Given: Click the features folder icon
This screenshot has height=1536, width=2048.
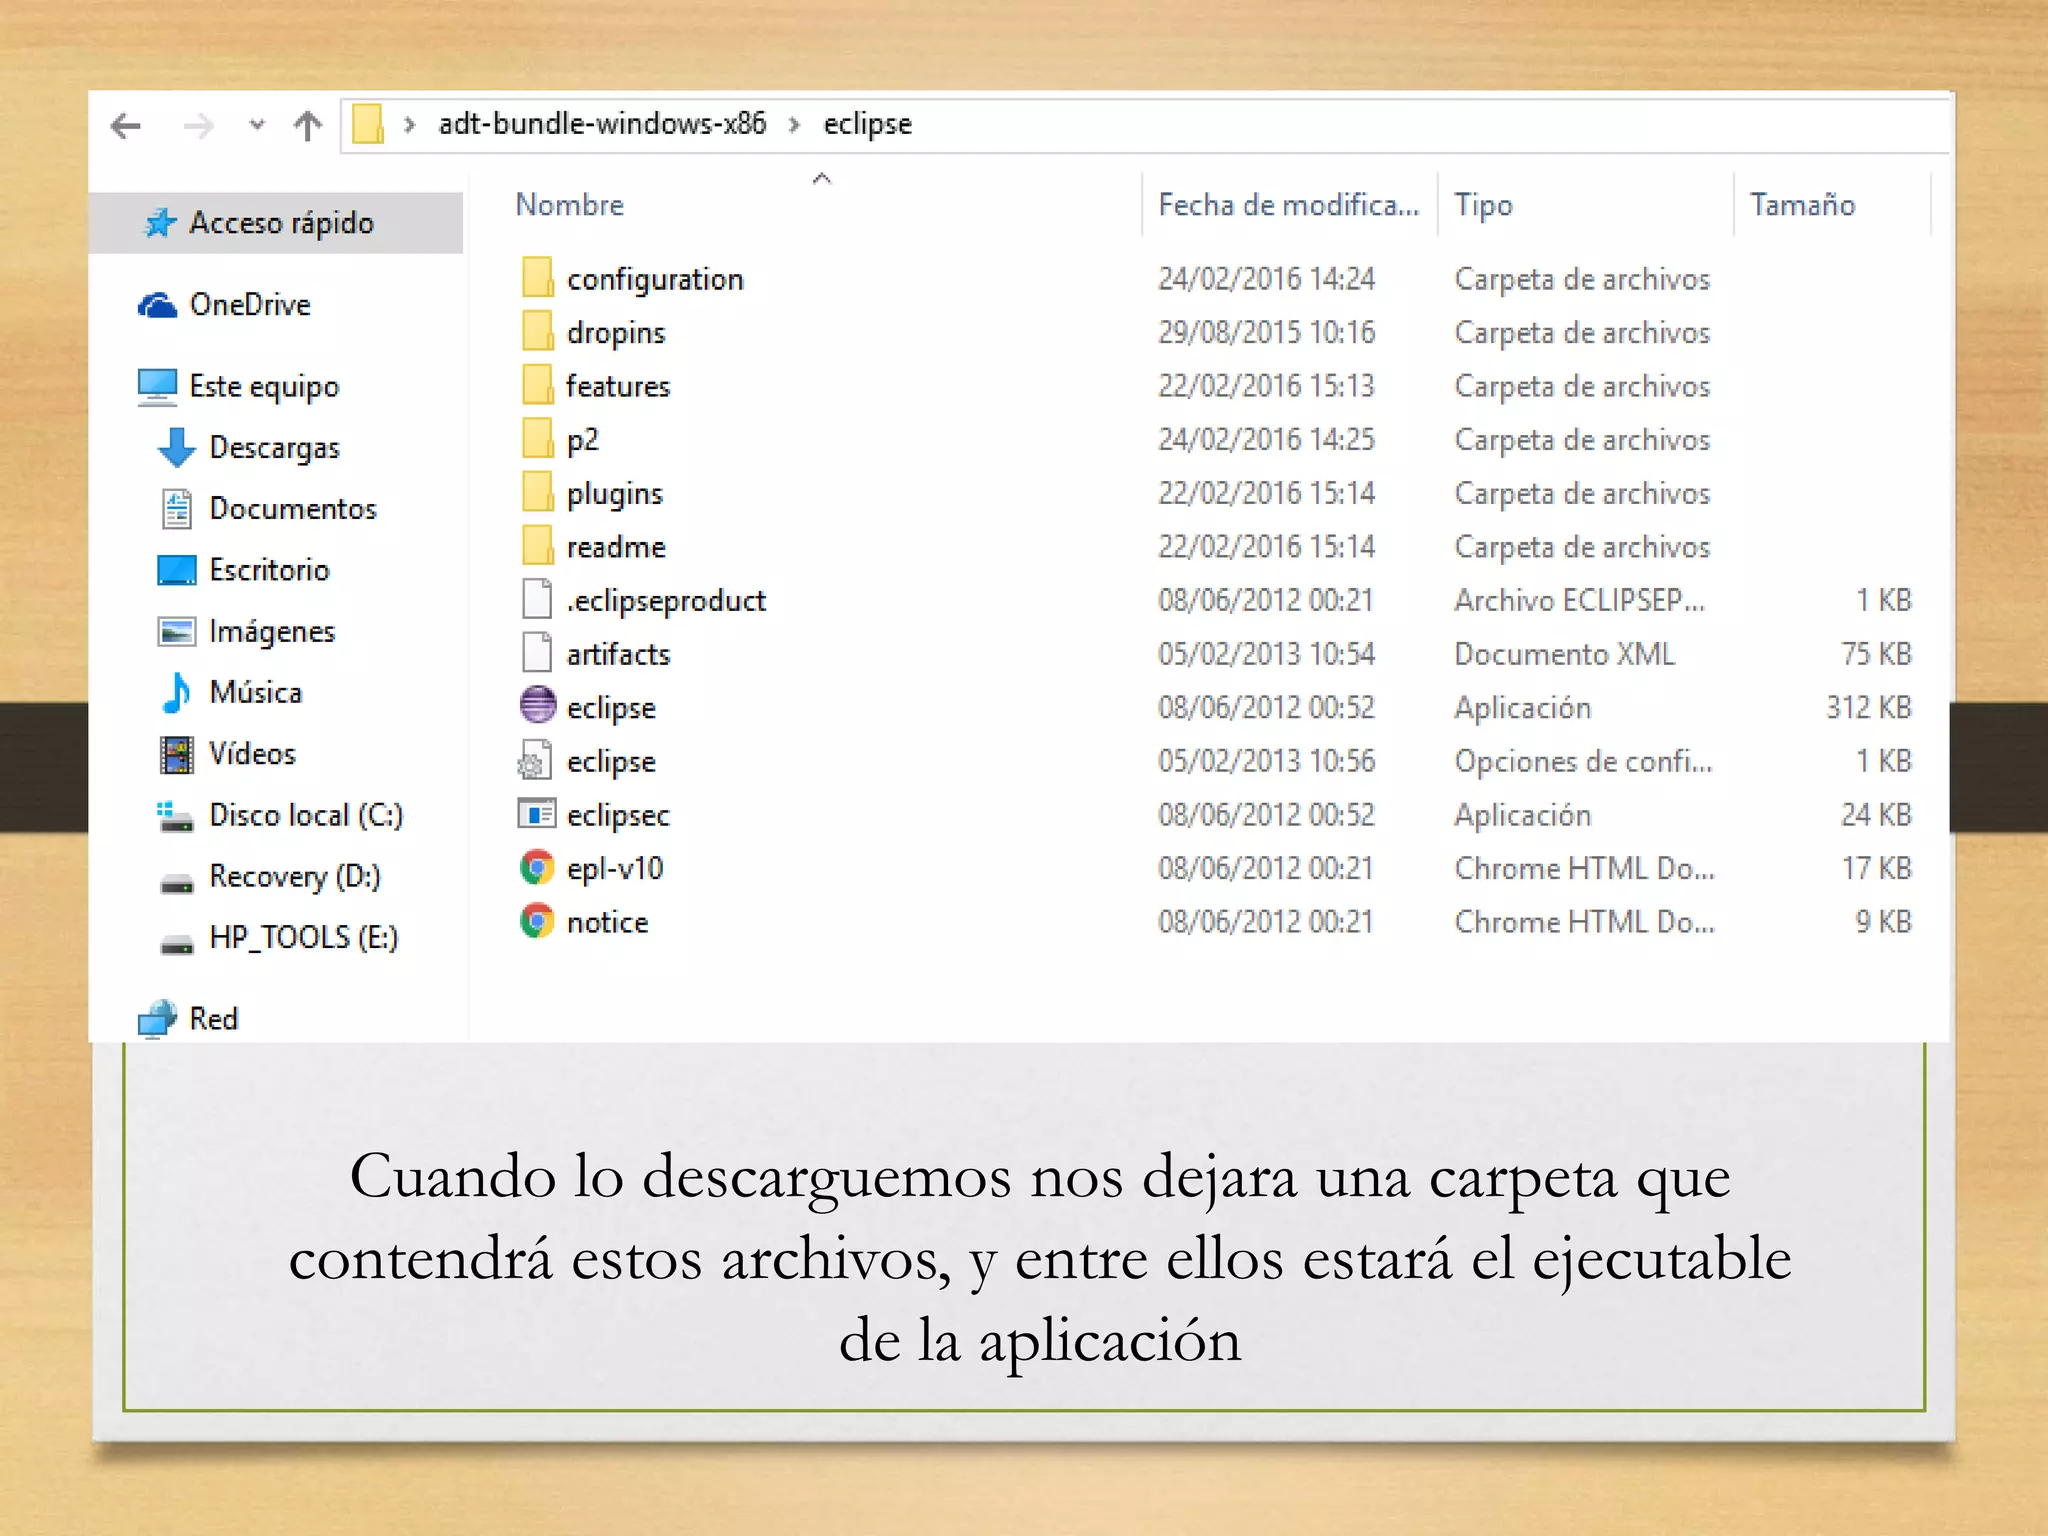Looking at the screenshot, I should pyautogui.click(x=537, y=385).
